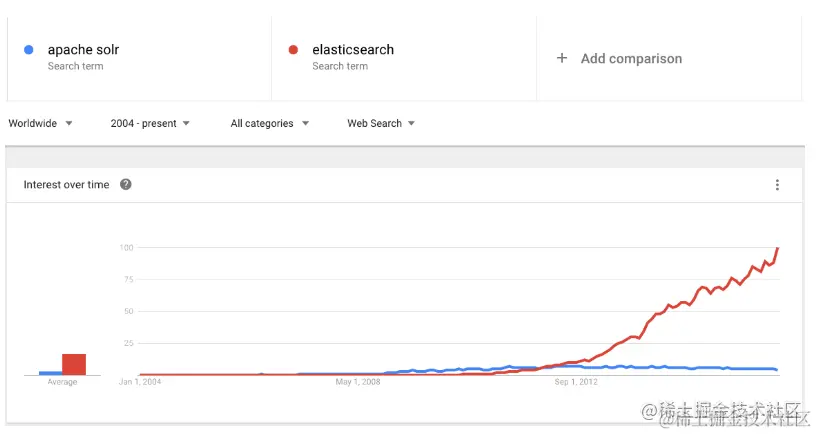Click the red Average bar for elasticsearch
The image size is (817, 435).
(74, 364)
